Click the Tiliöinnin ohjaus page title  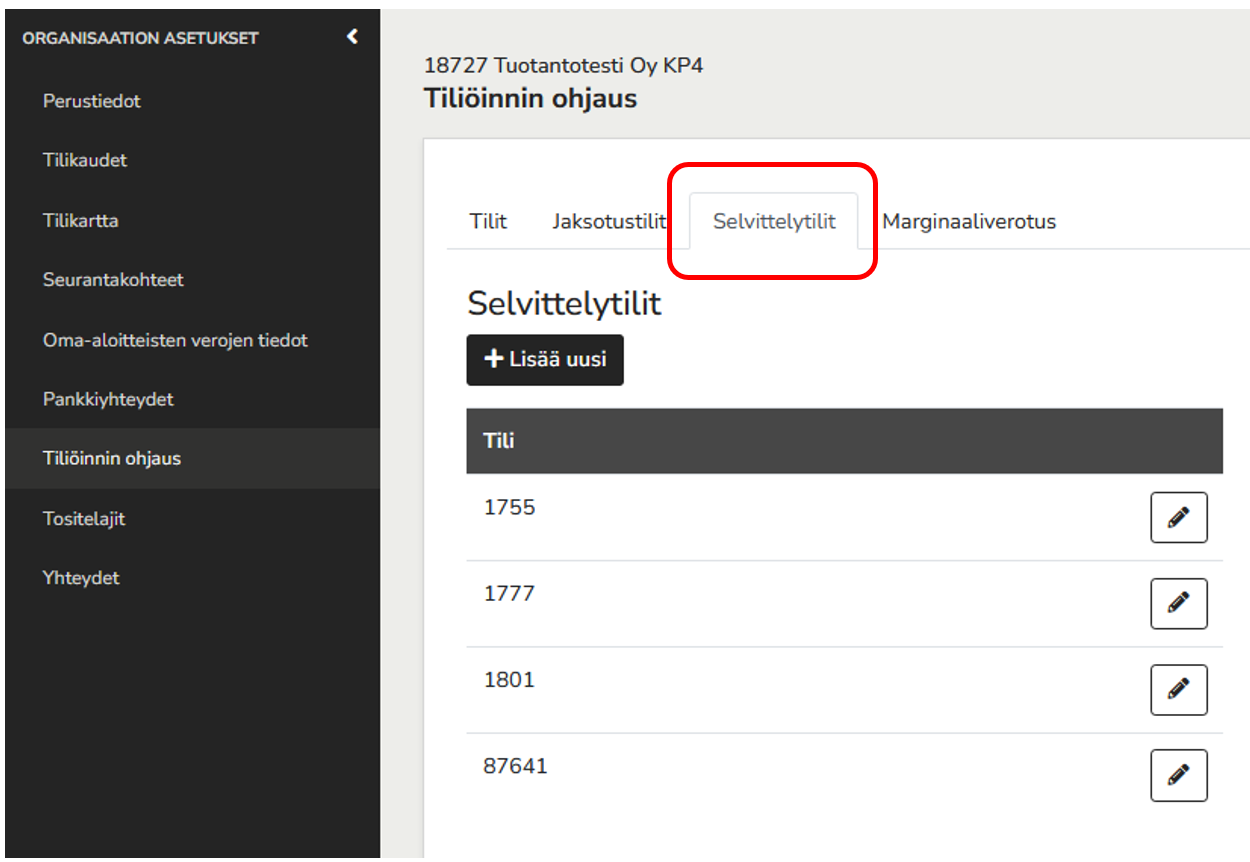[530, 99]
